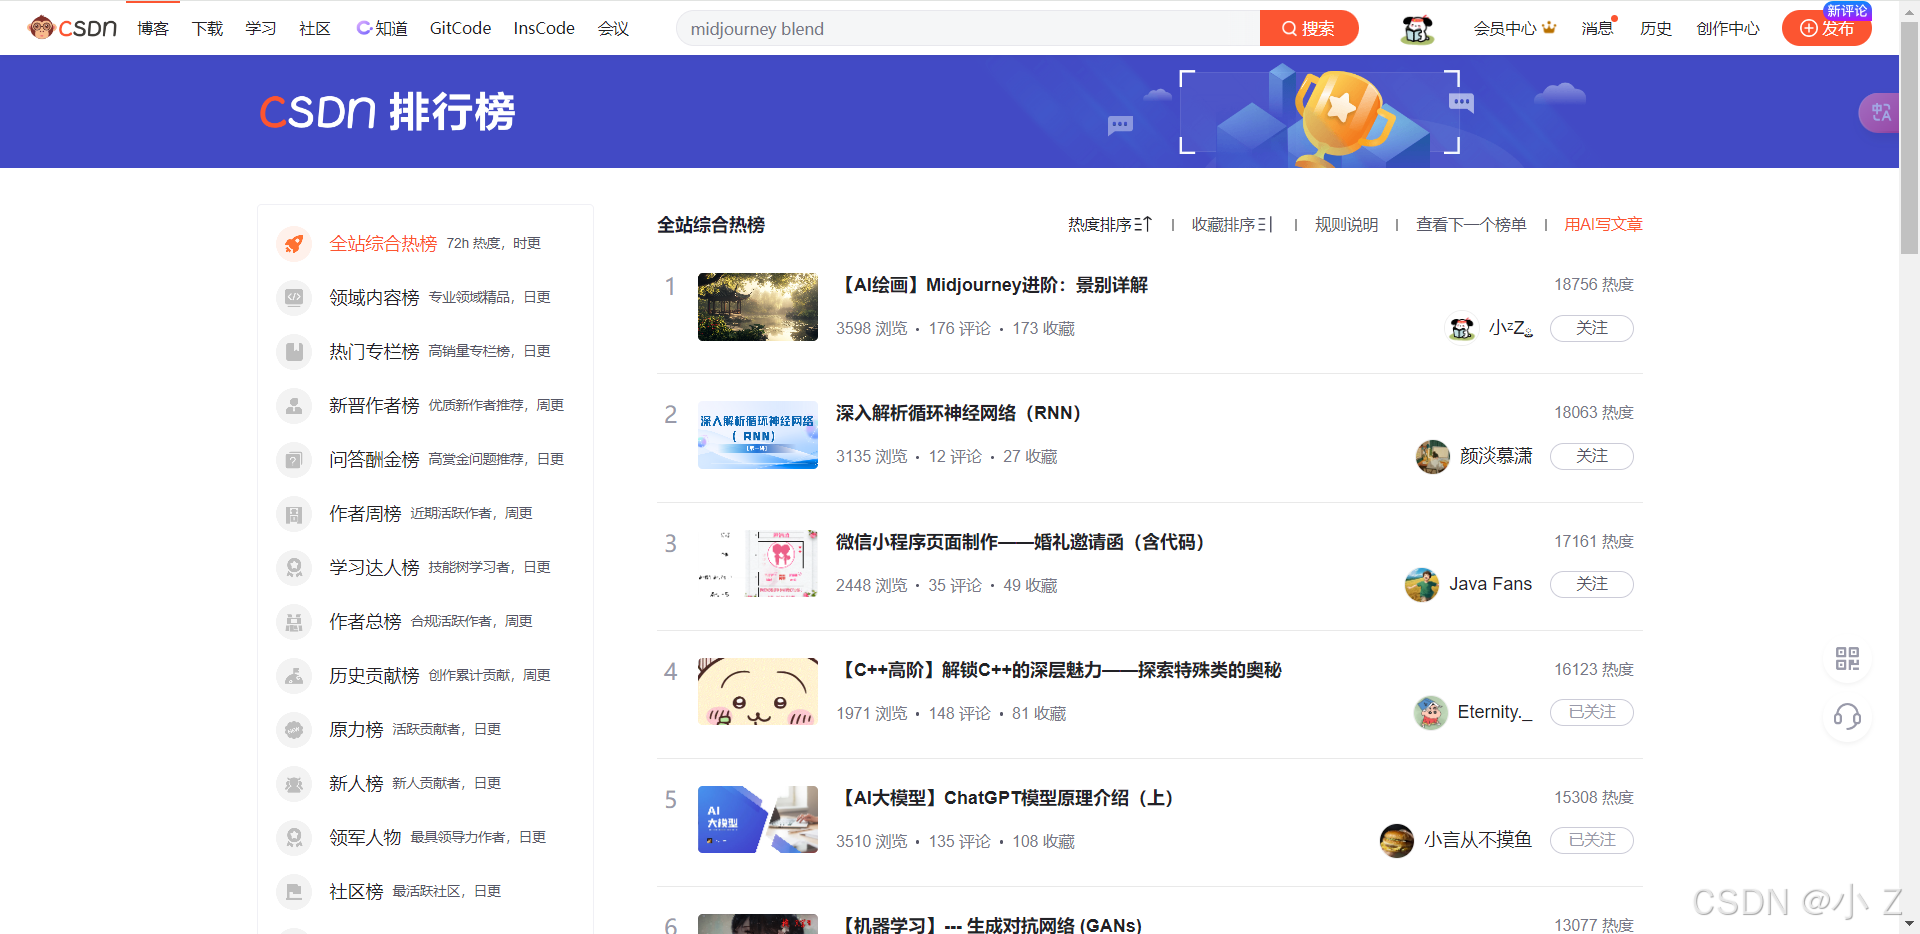
Task: Unfollow Eternity._ via 已关注 button
Action: pyautogui.click(x=1591, y=712)
